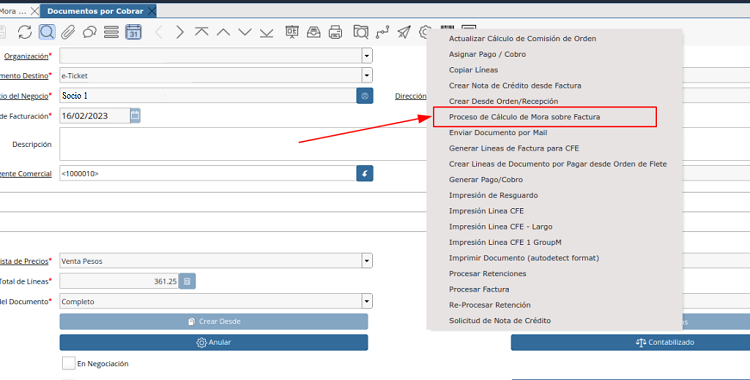The image size is (750, 380).
Task: Select Crear Nota de Crédito desde Factura
Action: (x=515, y=86)
